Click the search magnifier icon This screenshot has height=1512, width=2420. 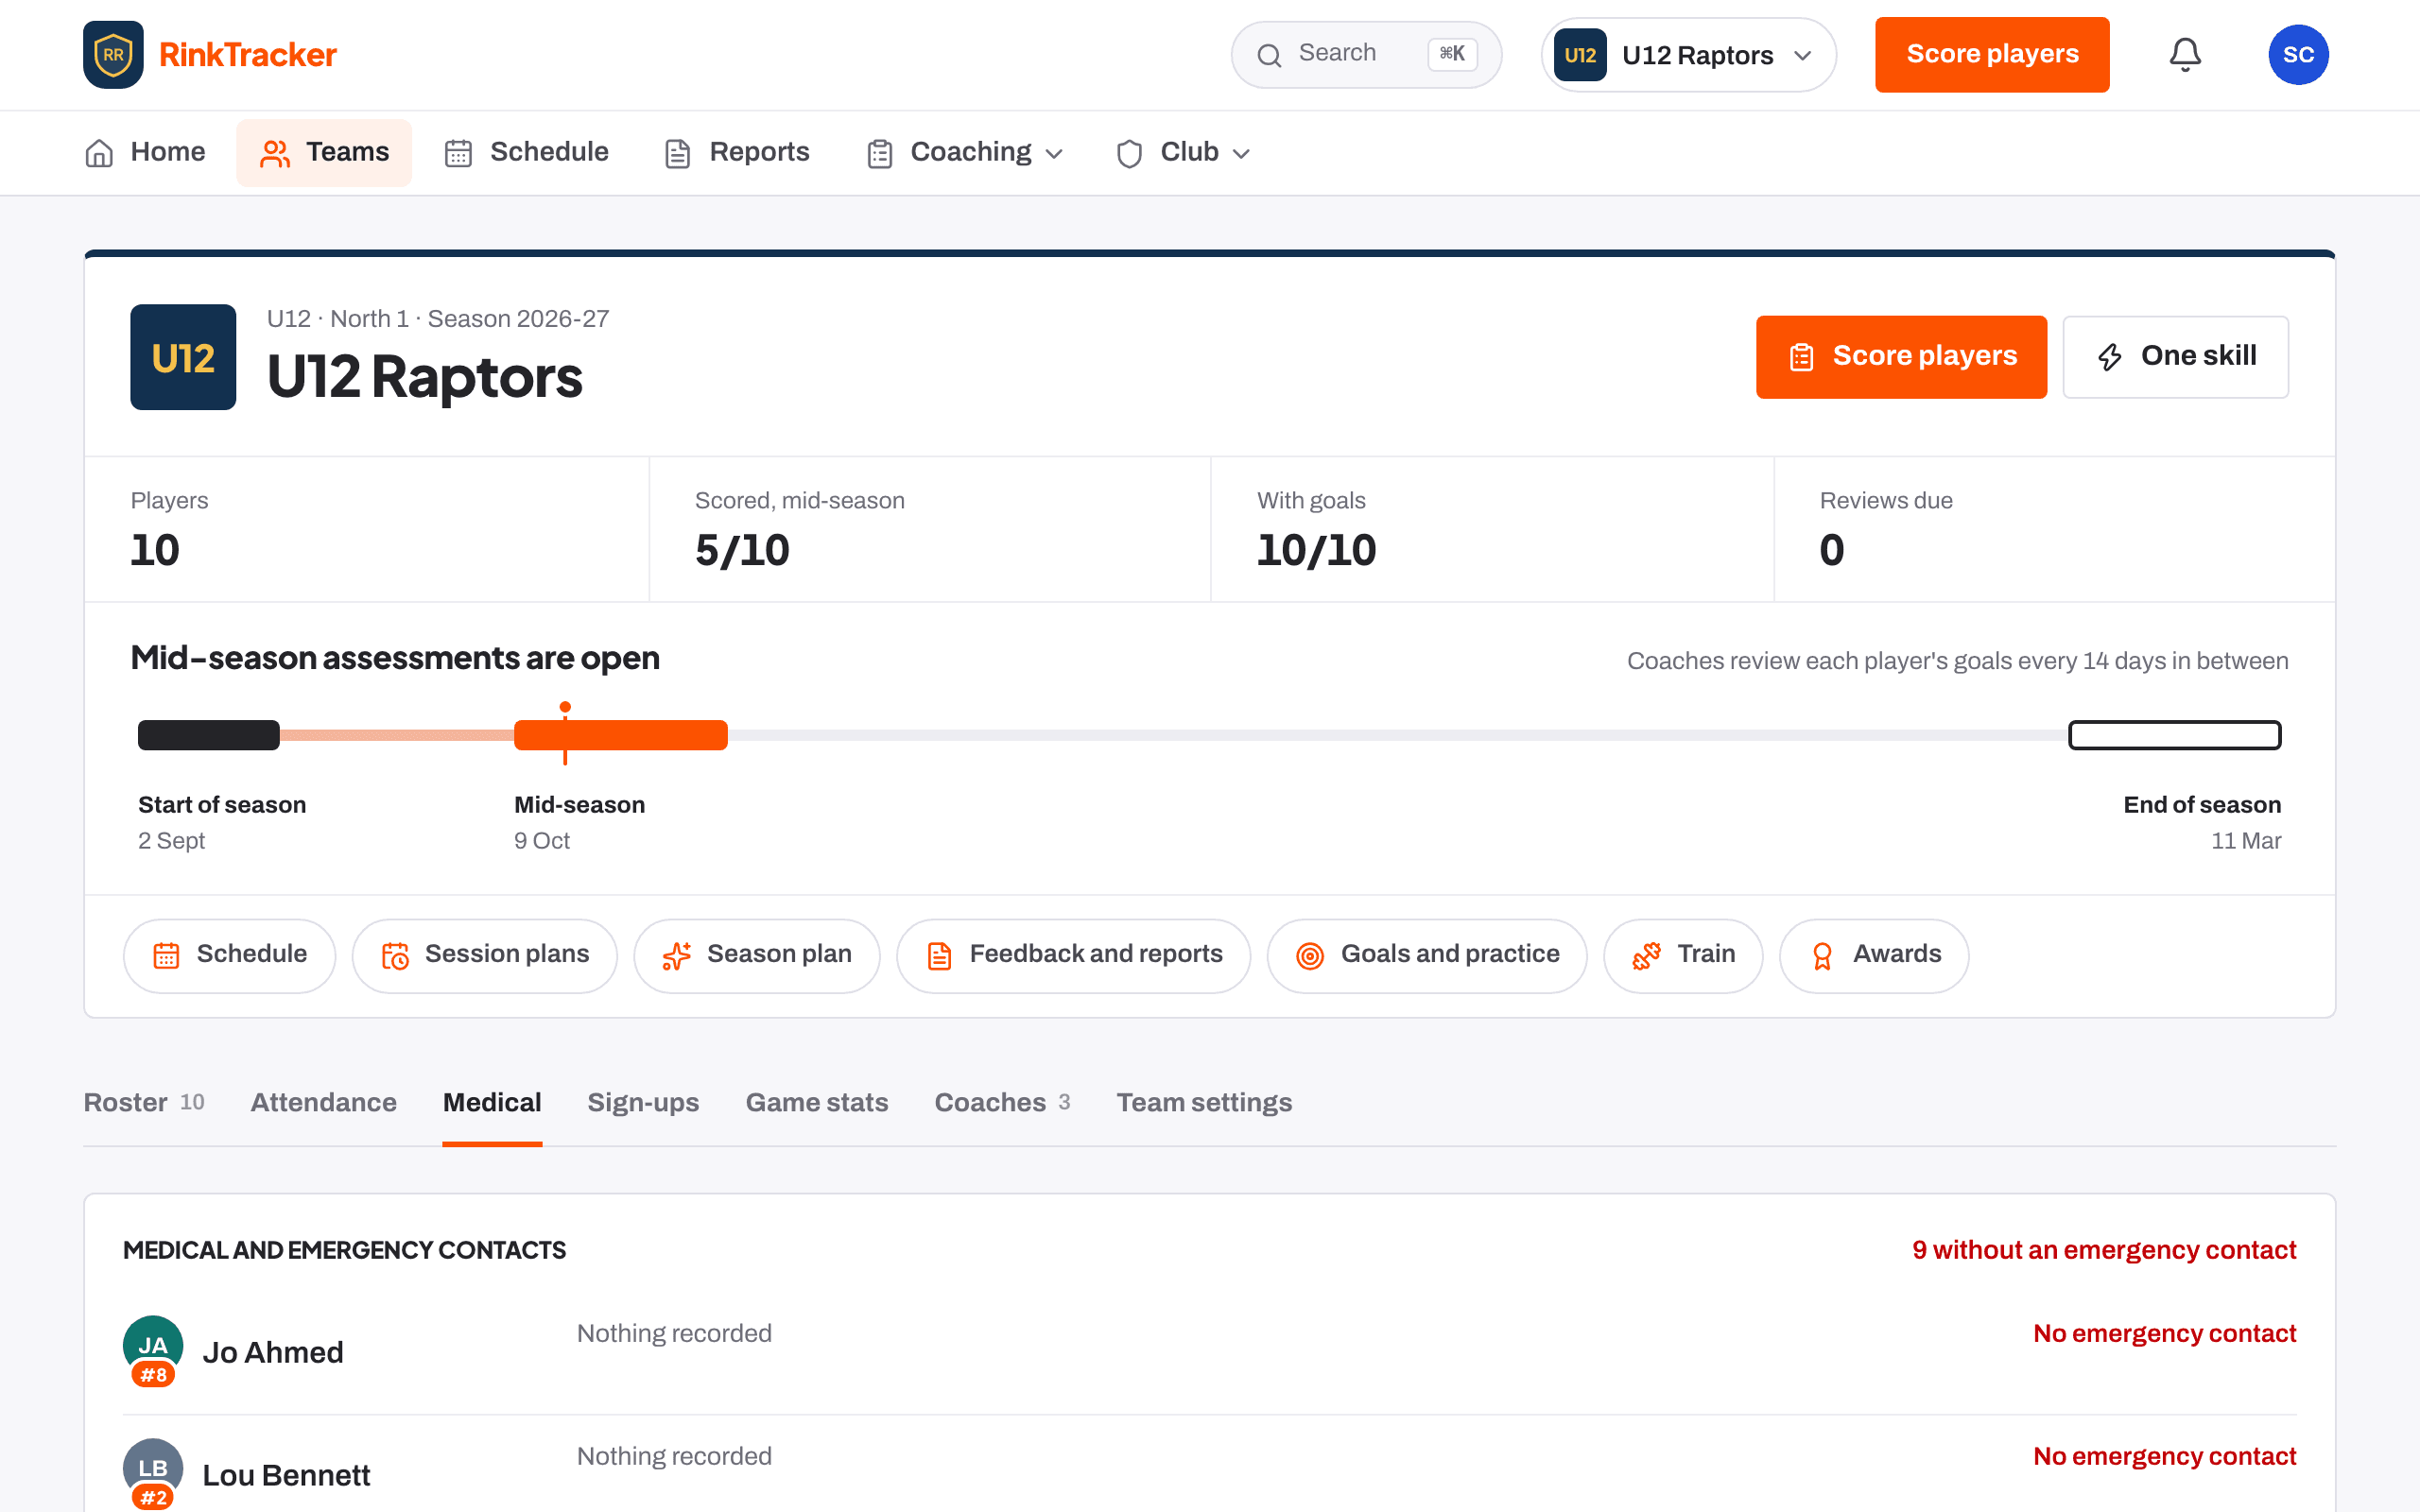click(1269, 55)
